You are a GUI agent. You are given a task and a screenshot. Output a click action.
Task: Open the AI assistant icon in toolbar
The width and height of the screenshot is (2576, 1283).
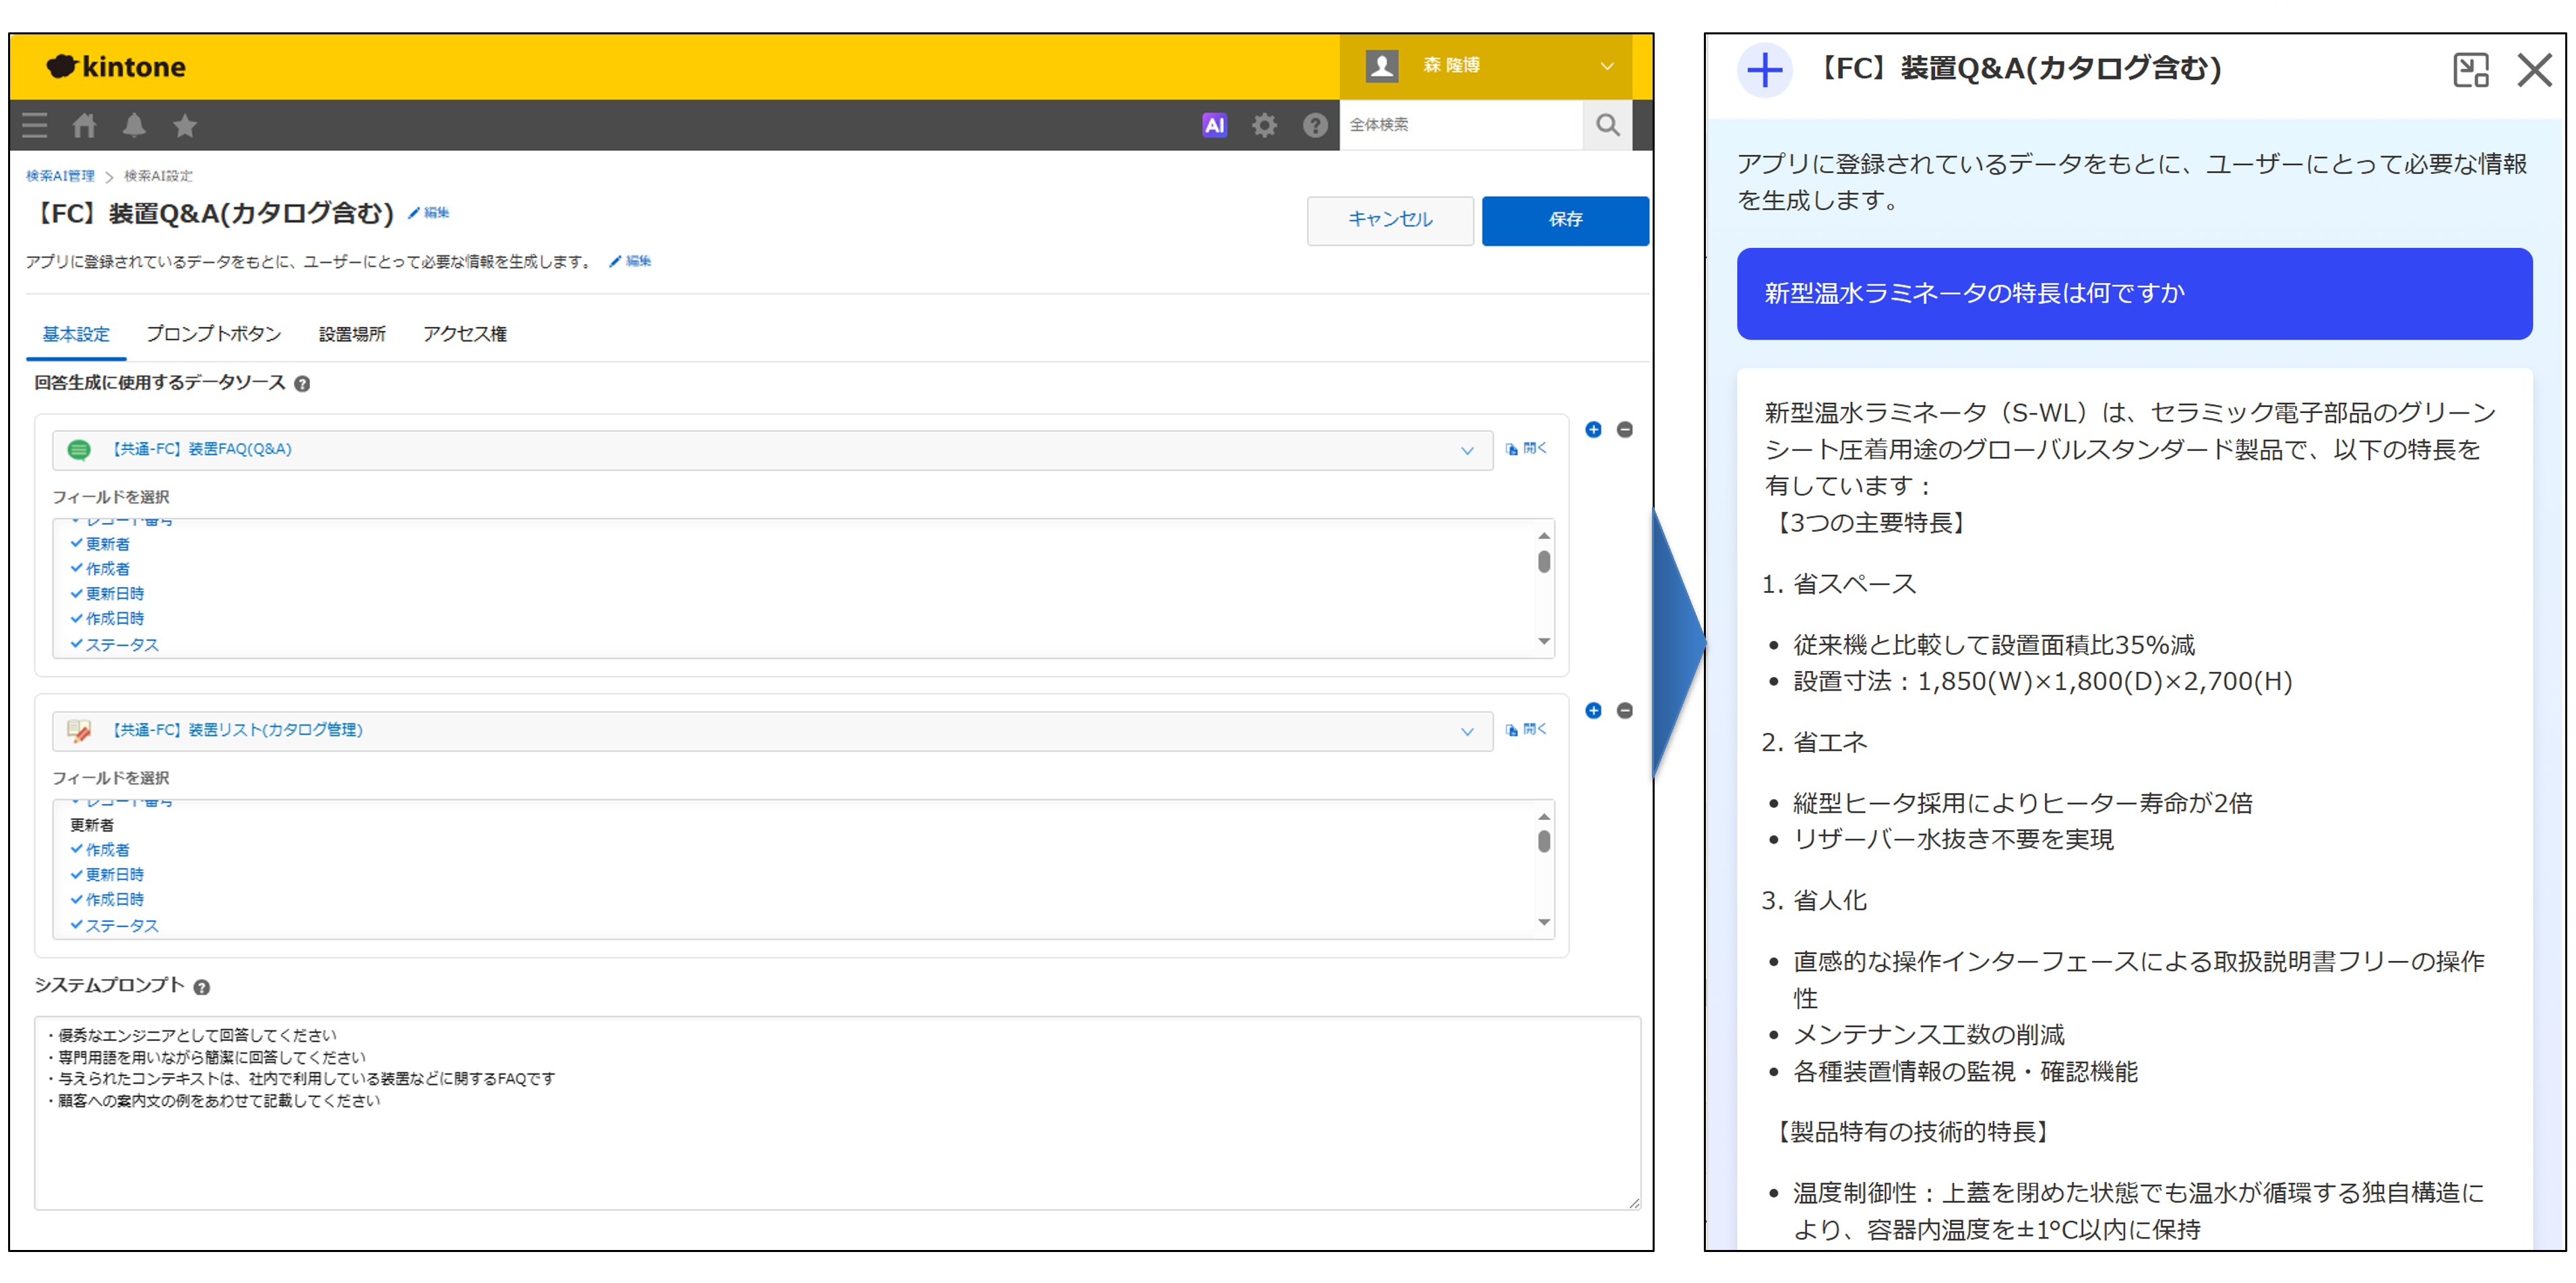[1214, 125]
